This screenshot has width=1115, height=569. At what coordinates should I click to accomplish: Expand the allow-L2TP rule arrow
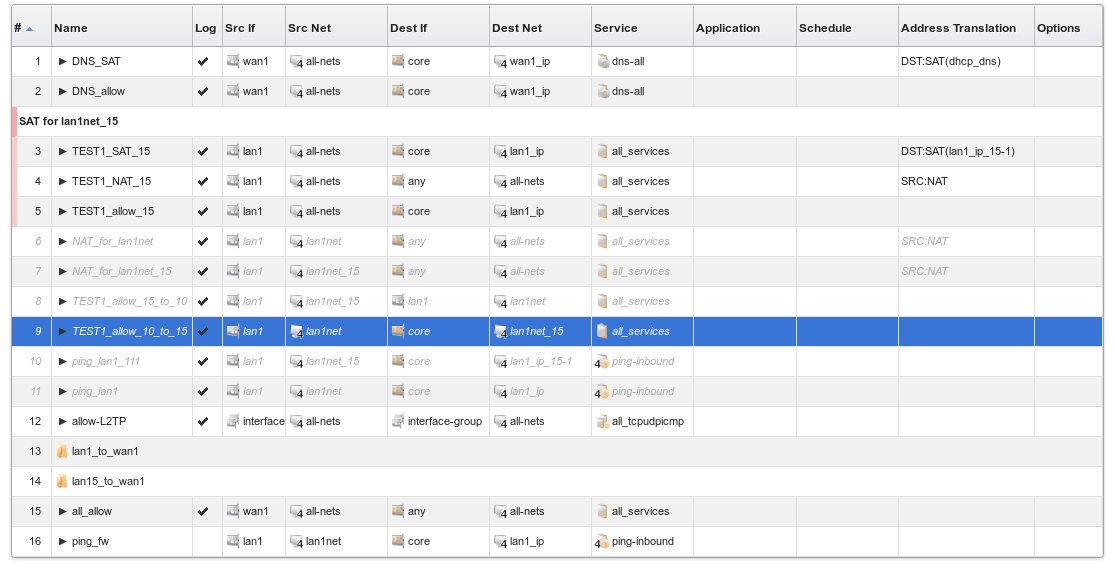(63, 421)
